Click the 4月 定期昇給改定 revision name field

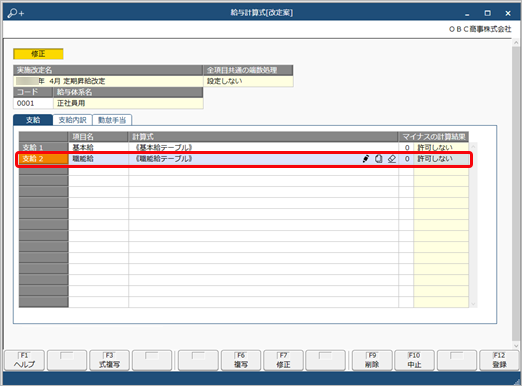coord(108,81)
